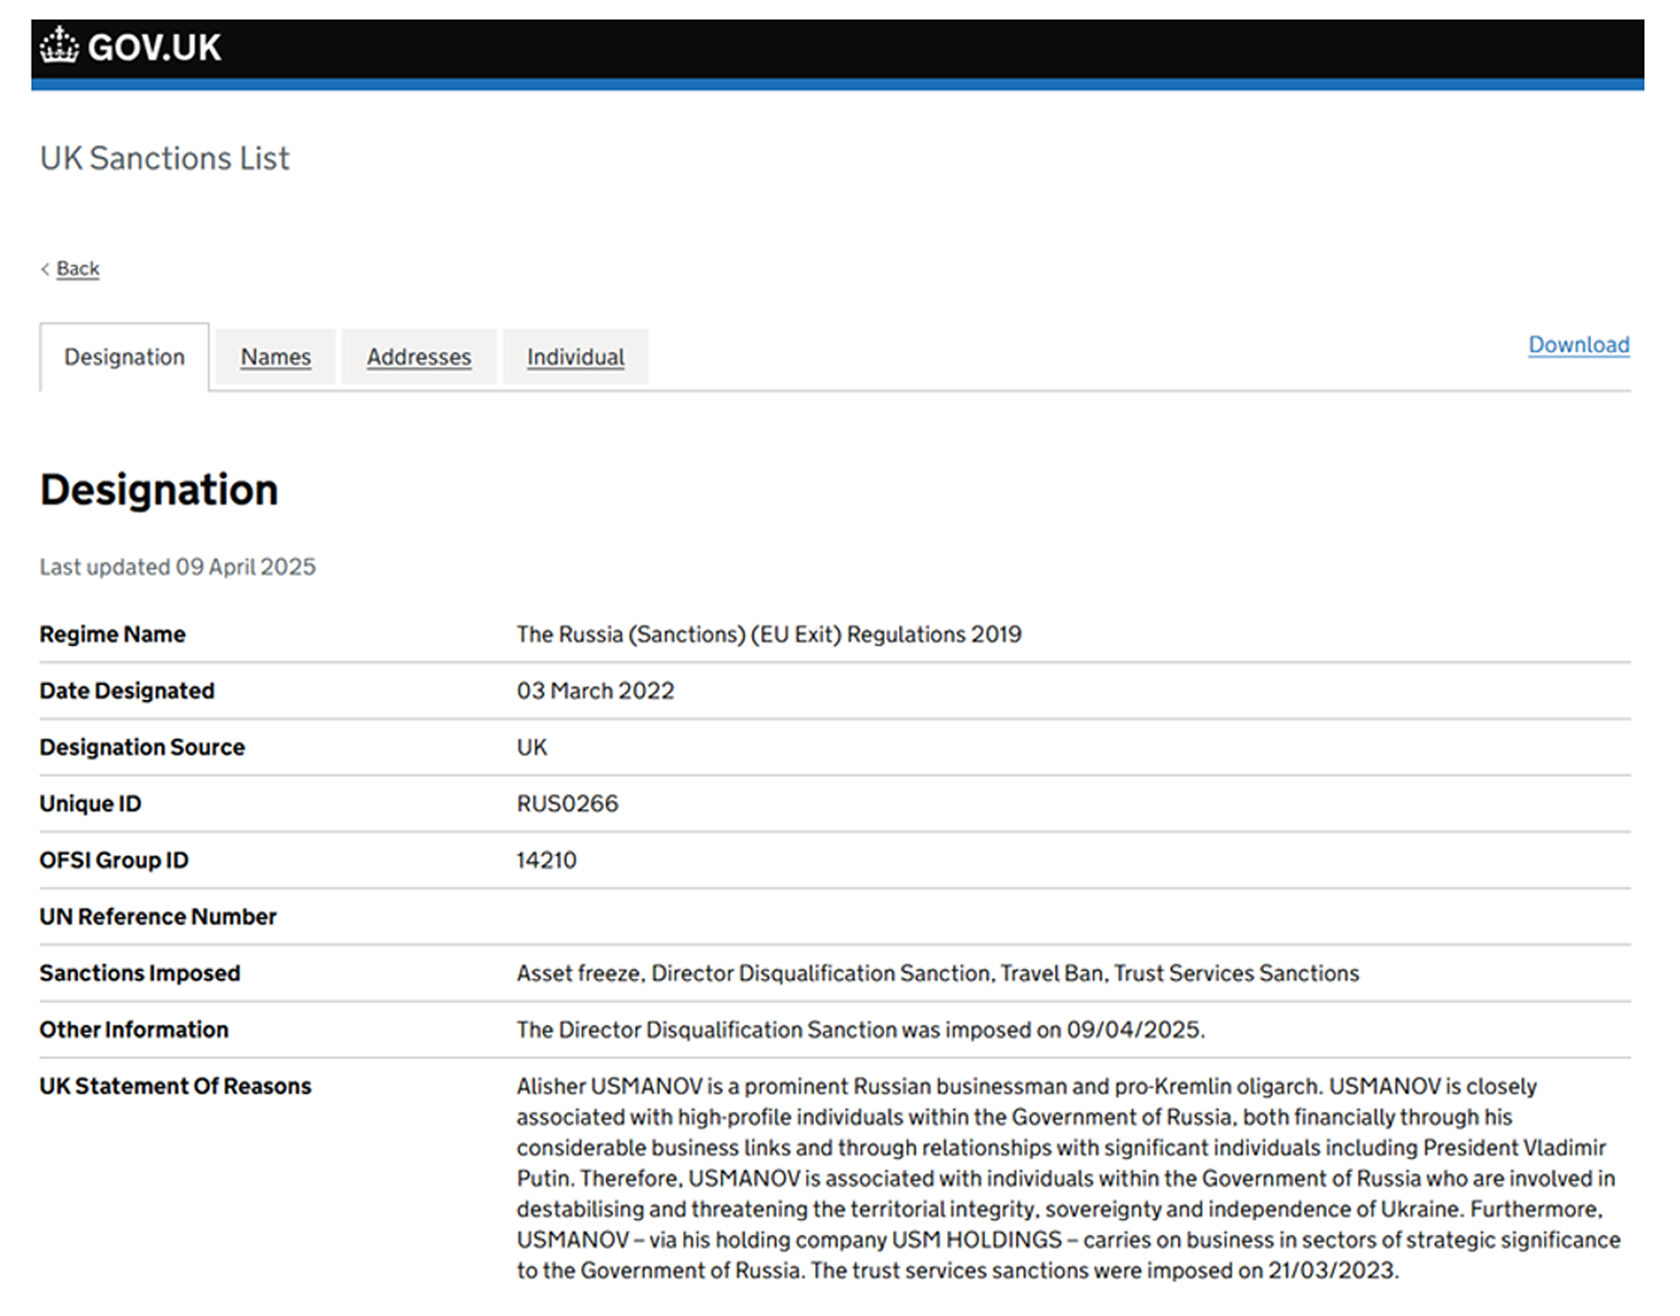This screenshot has width=1680, height=1316.
Task: Select the RUS0266 unique ID value
Action: [568, 804]
